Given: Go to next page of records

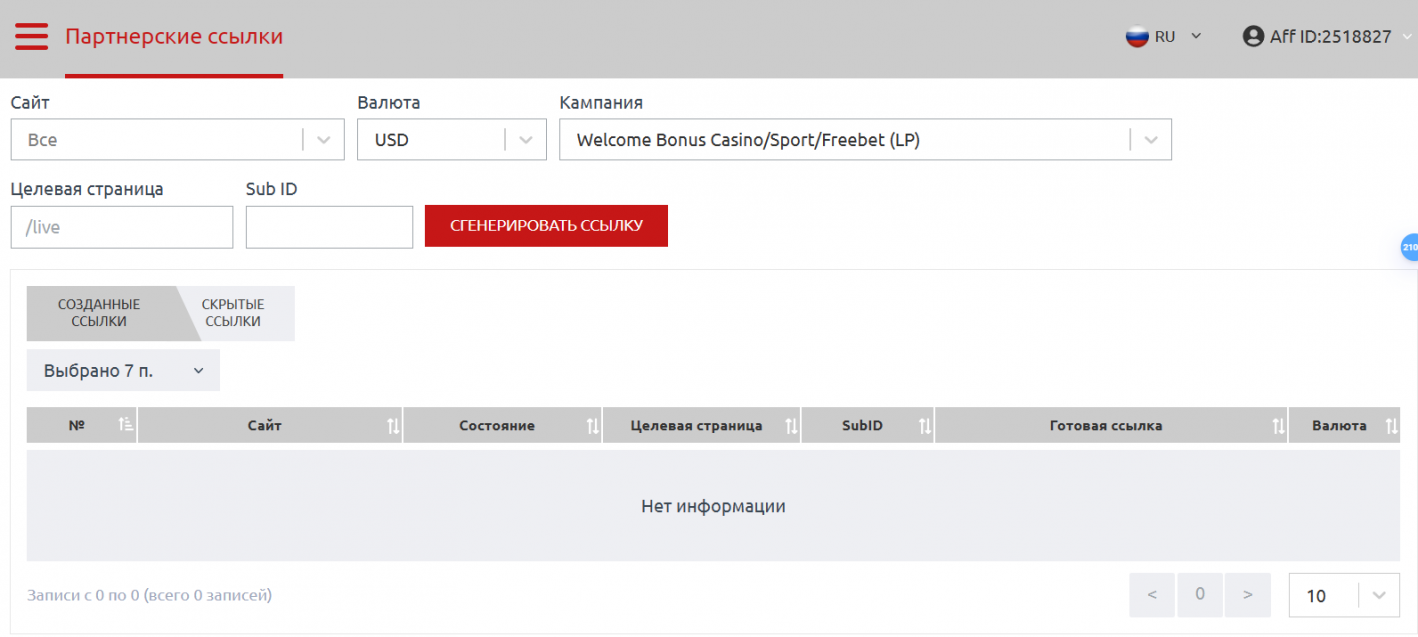Looking at the screenshot, I should click(x=1247, y=595).
